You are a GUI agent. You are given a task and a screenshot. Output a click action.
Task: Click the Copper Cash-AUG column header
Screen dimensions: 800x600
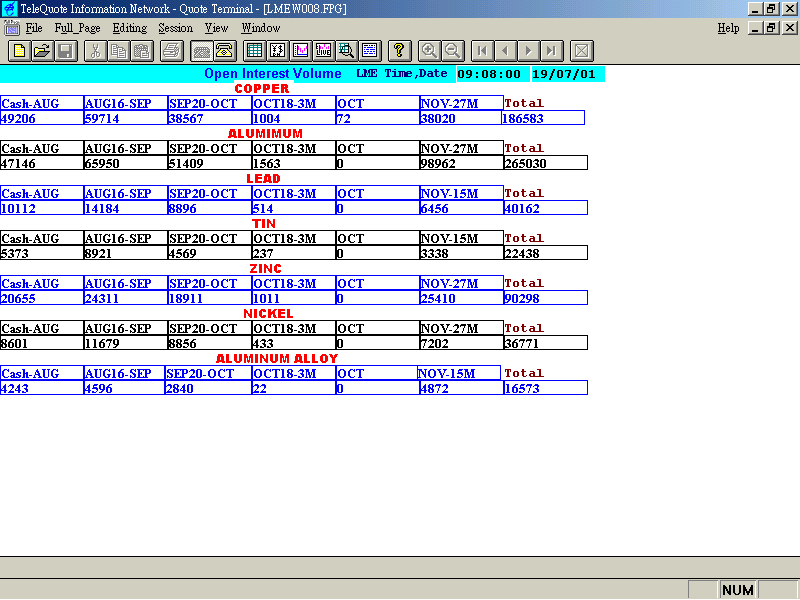point(30,103)
